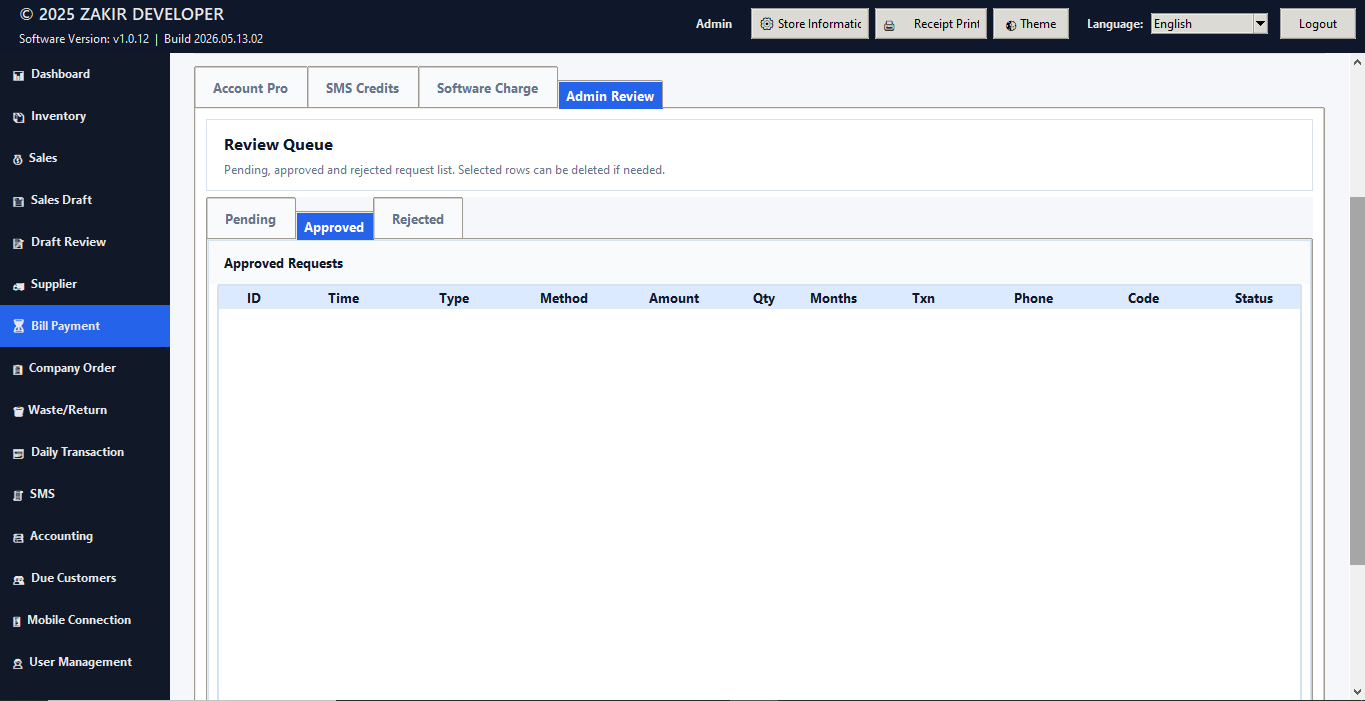1365x701 pixels.
Task: Open the Language dropdown
Action: point(1209,24)
